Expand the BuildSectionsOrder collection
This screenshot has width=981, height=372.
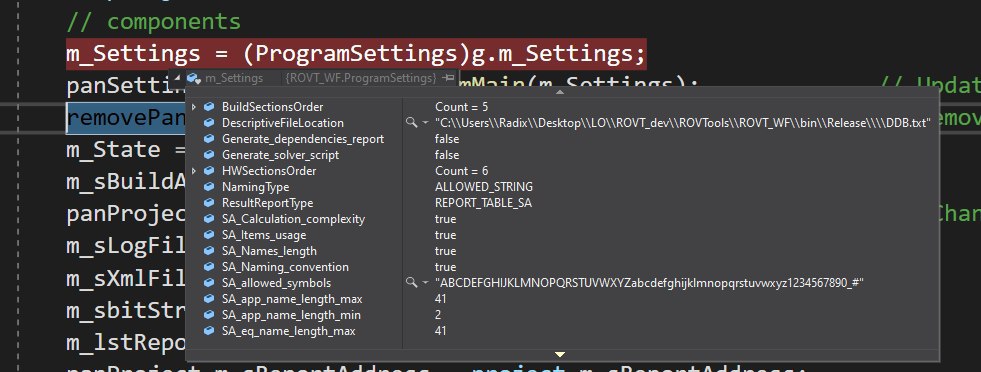click(194, 107)
